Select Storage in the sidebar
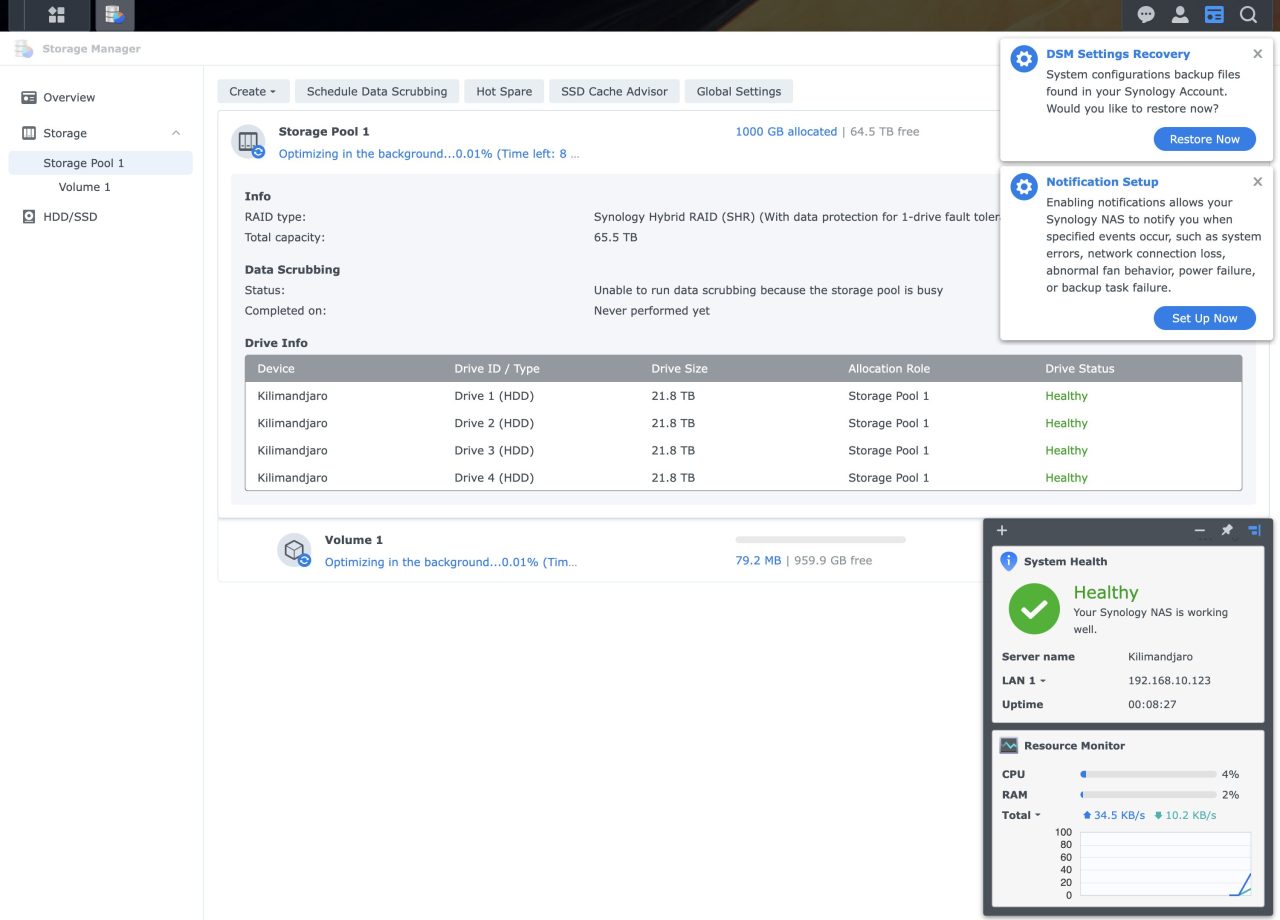 (100, 133)
